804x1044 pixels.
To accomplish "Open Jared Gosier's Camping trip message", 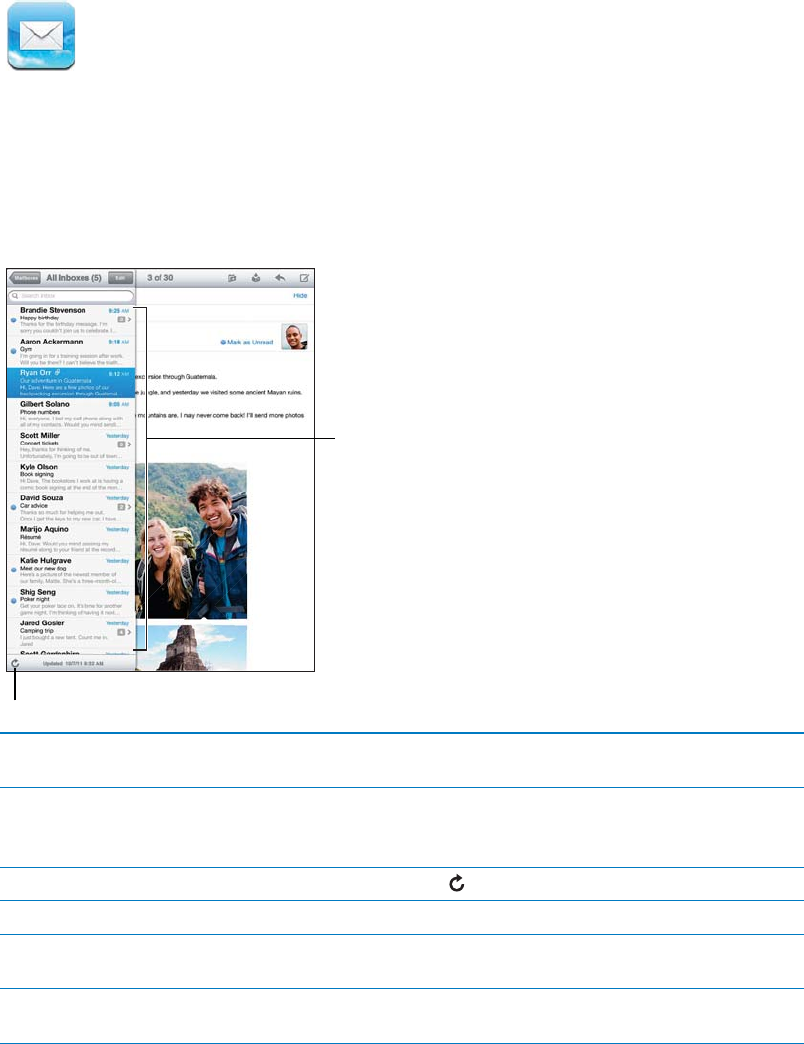I will 71,633.
